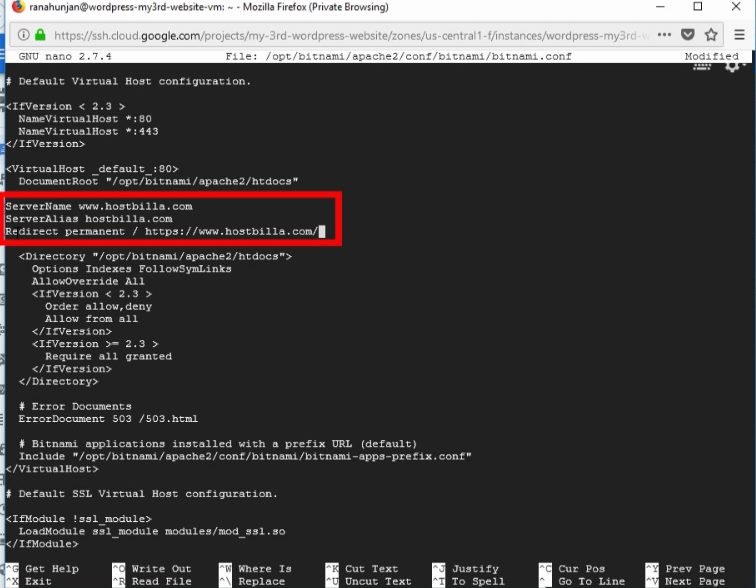Click the Cut Text shortcut label
The height and width of the screenshot is (588, 756).
(x=371, y=569)
